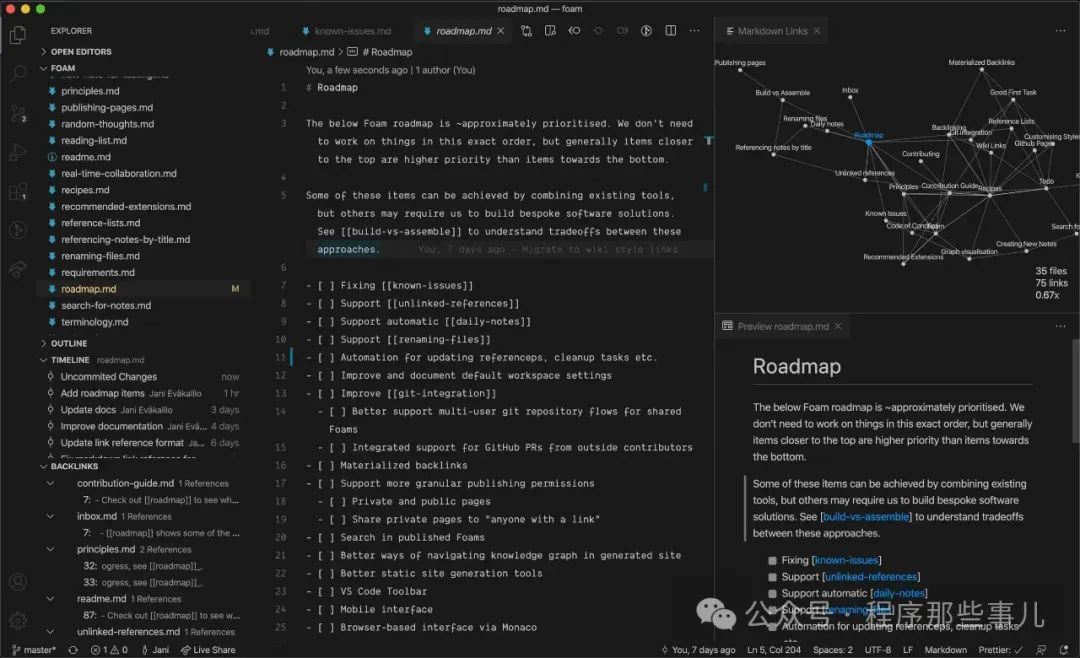1080x658 pixels.
Task: Select Add roadmap items timeline entry
Action: (x=143, y=393)
